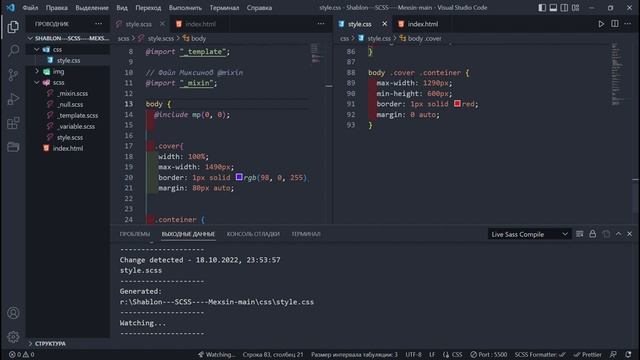The width and height of the screenshot is (640, 360).
Task: Toggle primary sidebar layout icon
Action: coord(542,8)
